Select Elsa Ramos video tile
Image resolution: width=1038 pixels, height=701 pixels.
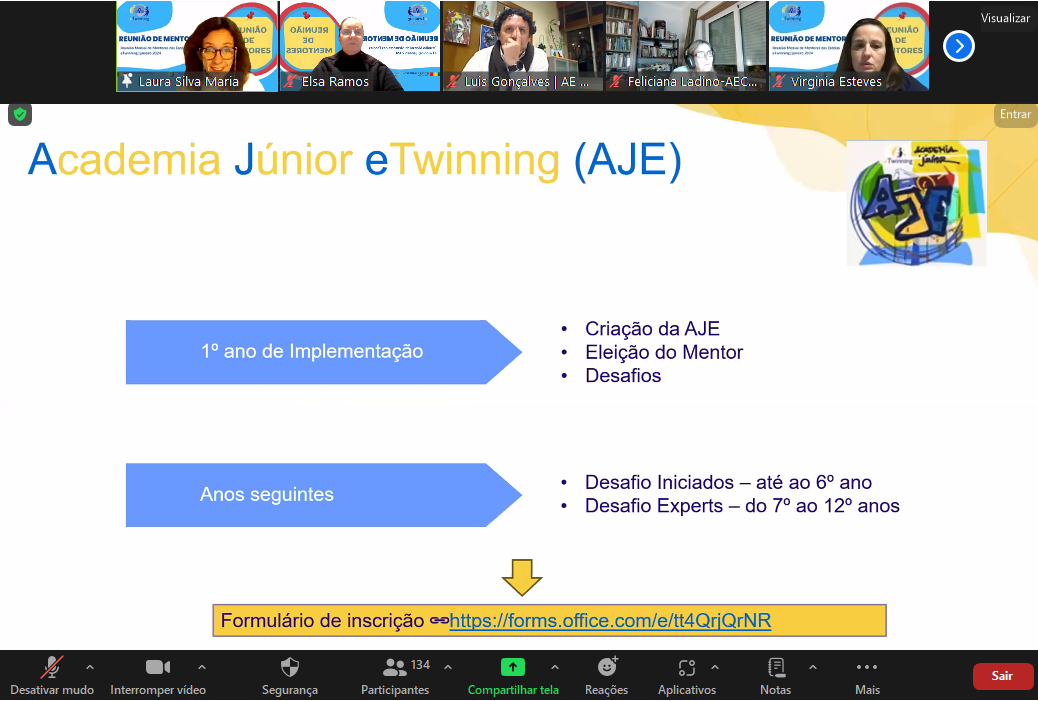(x=360, y=46)
